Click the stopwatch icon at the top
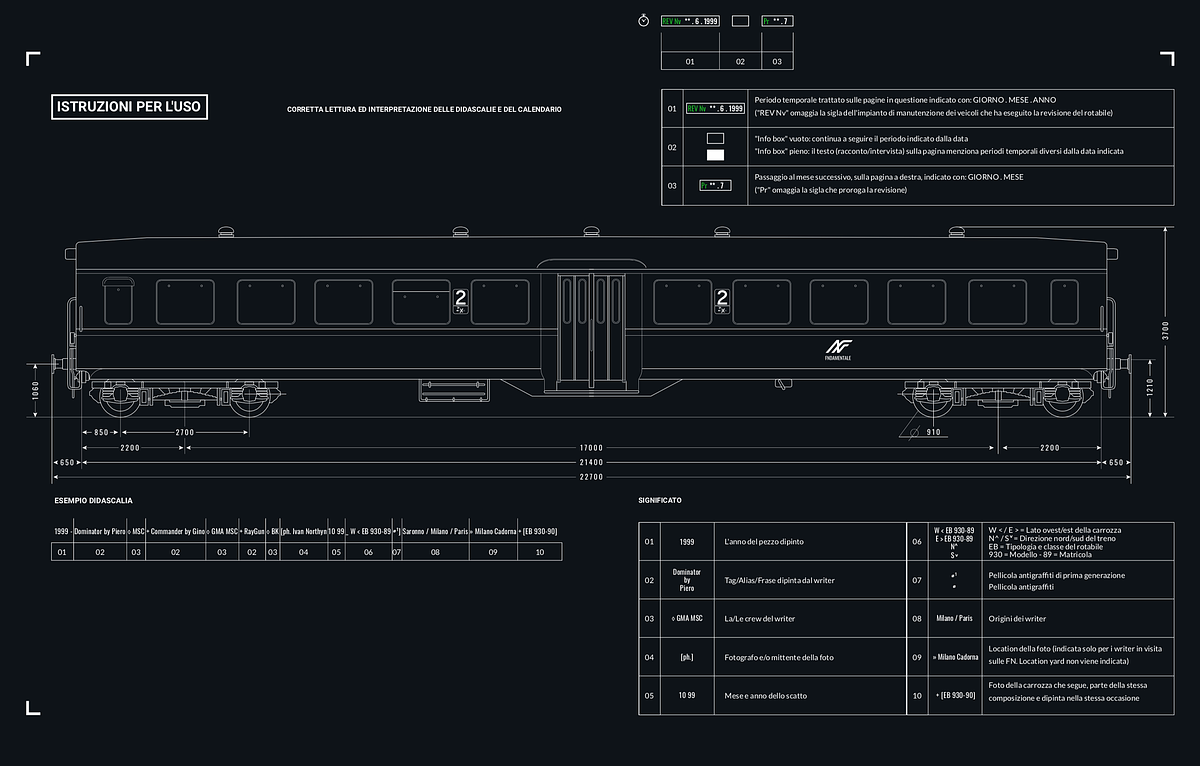This screenshot has height=766, width=1200. (644, 20)
